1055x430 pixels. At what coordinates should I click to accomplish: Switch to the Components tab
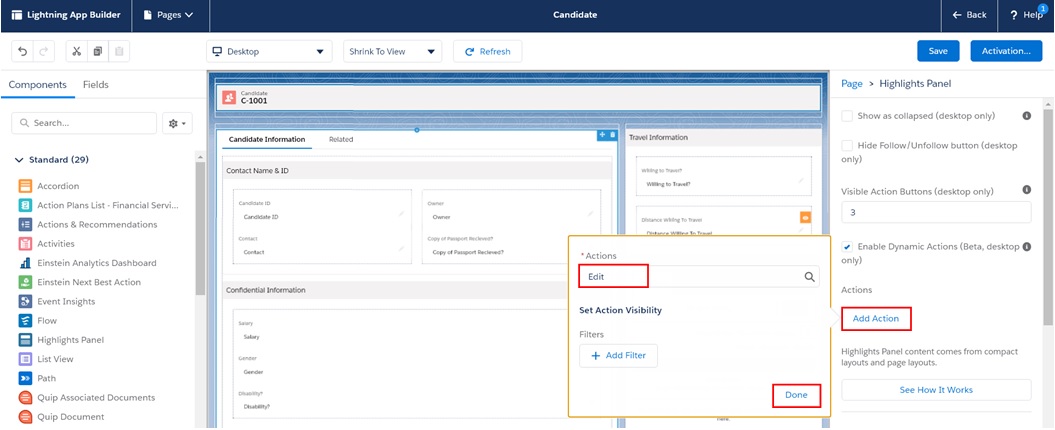tap(38, 85)
